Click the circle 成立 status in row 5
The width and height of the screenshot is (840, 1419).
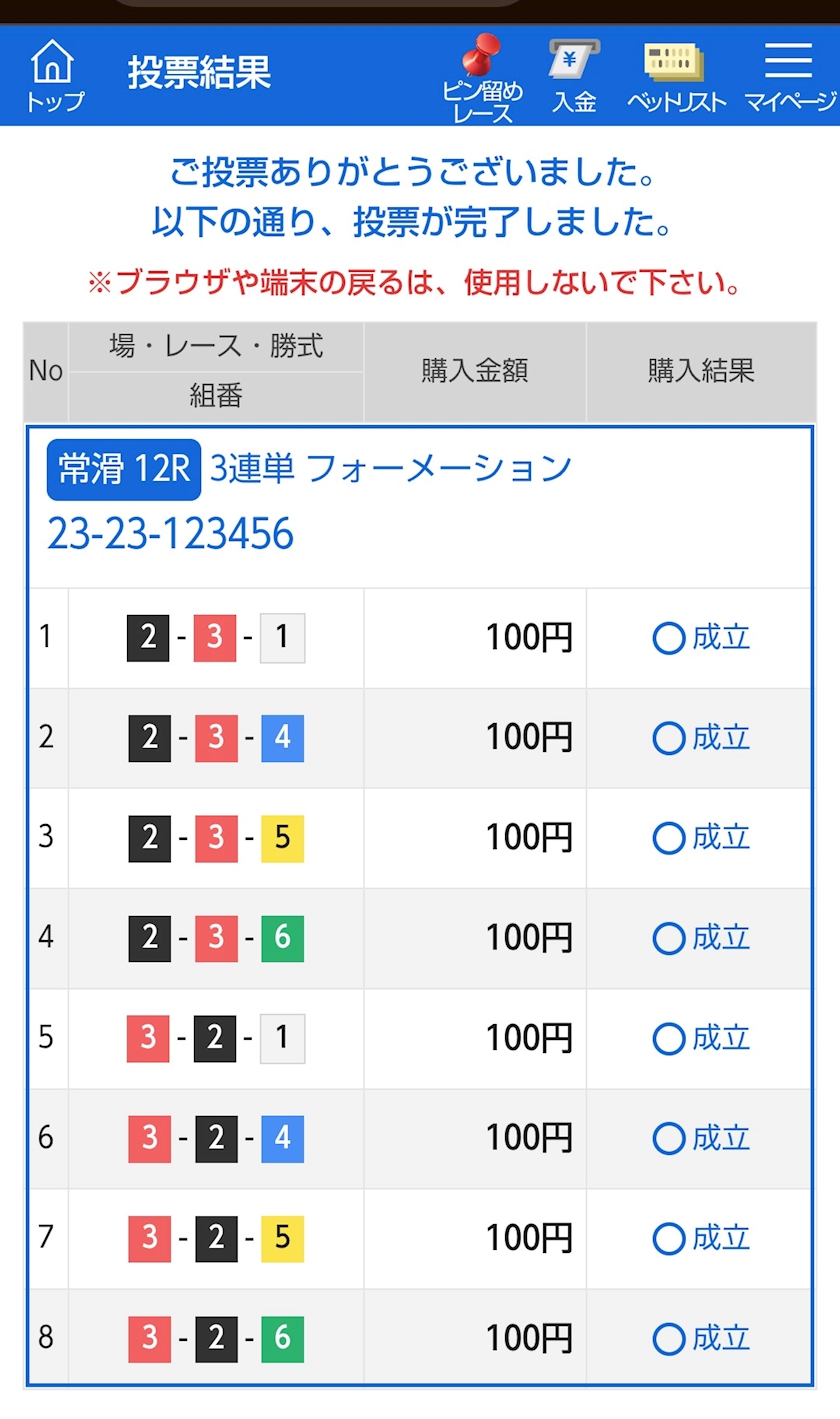[x=700, y=1038]
